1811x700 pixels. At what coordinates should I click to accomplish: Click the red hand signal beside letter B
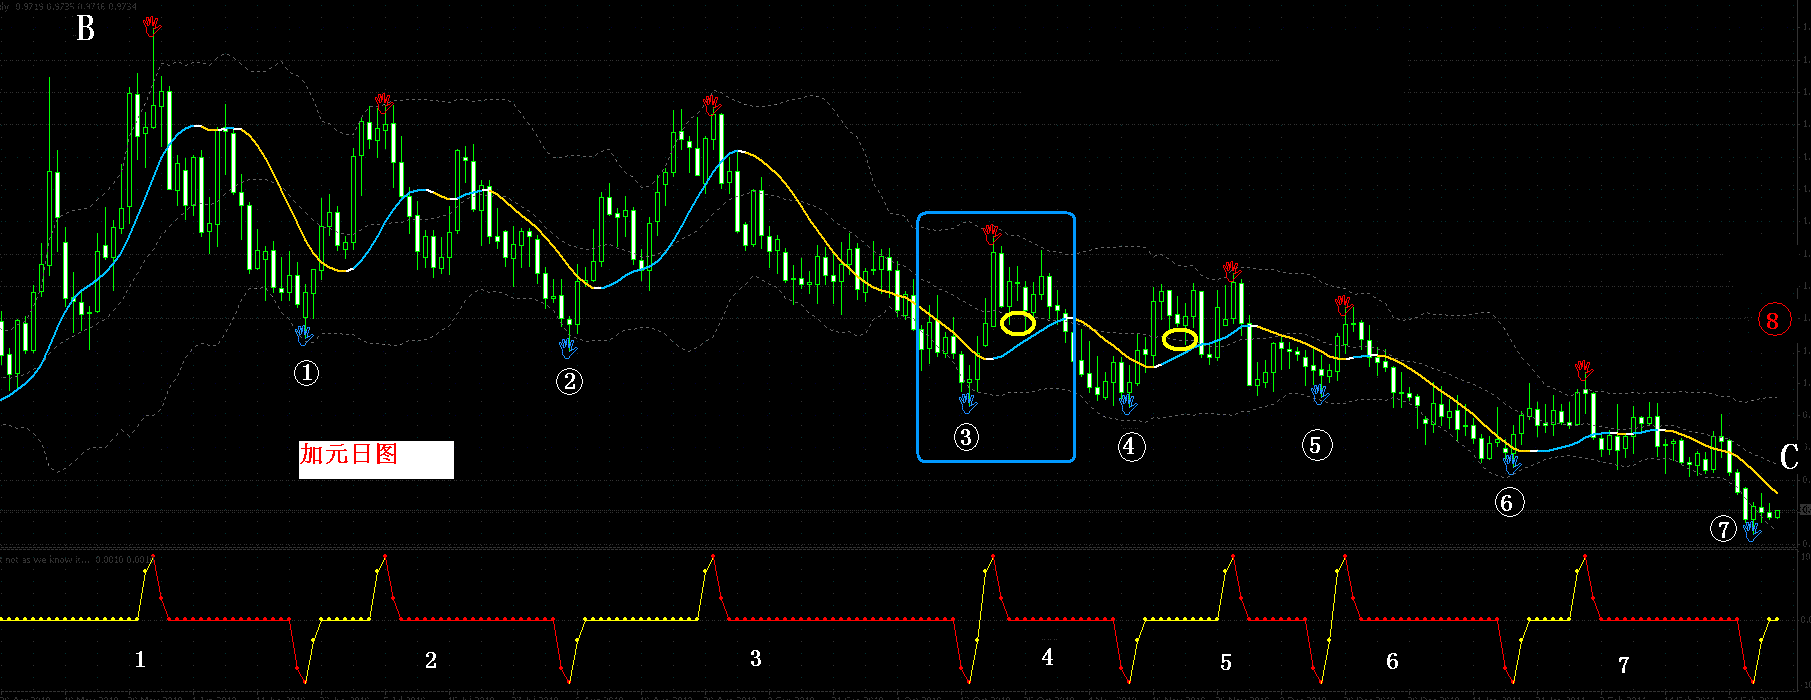tap(151, 26)
